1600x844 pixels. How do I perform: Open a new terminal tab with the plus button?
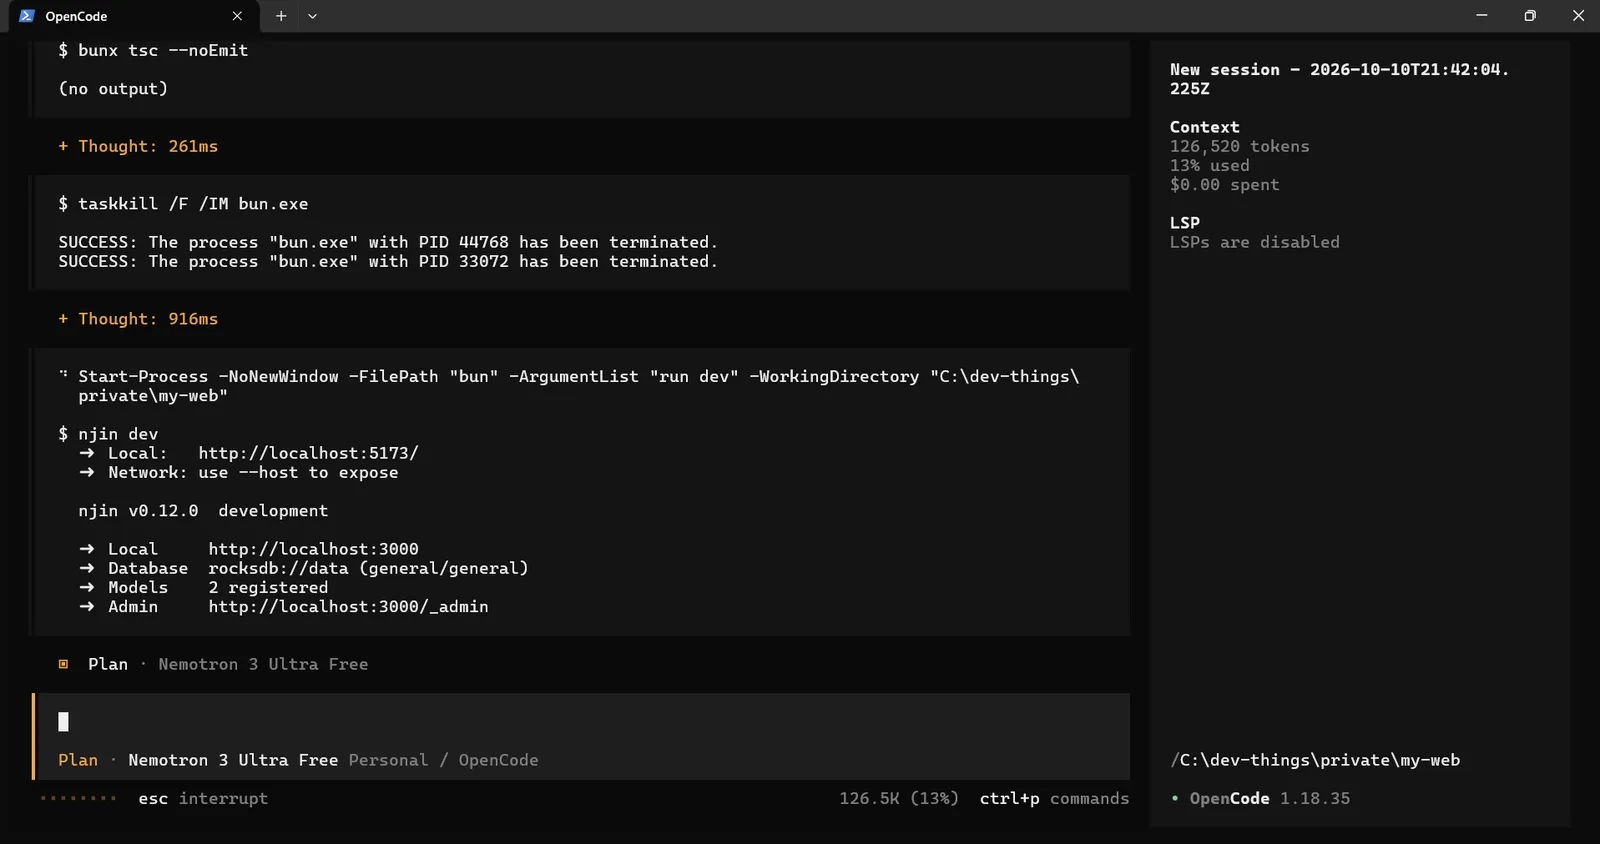tap(281, 16)
